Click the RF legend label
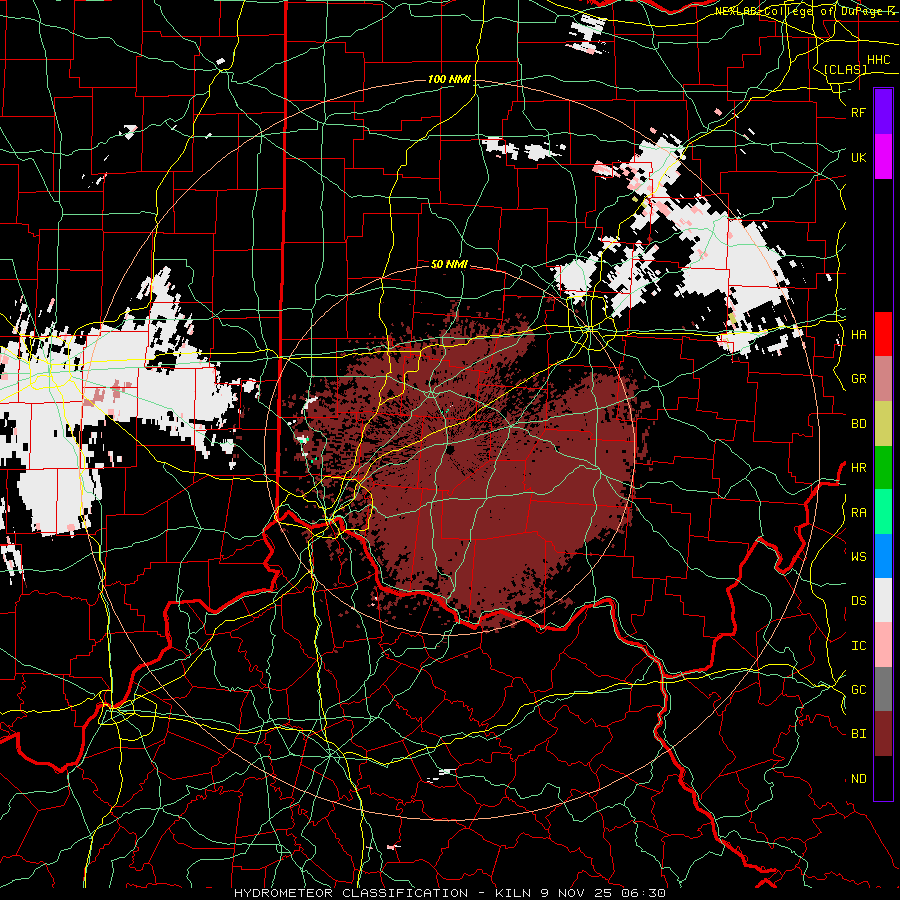The height and width of the screenshot is (900, 900). click(858, 112)
